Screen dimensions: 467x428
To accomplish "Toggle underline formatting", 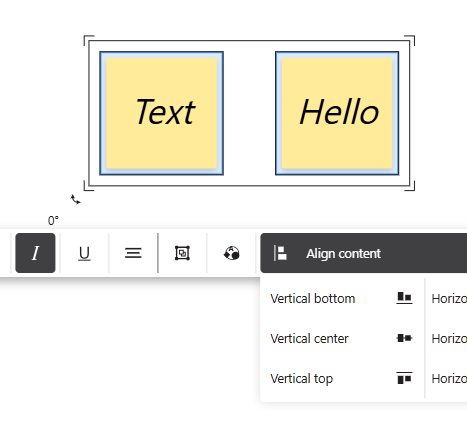I will [x=84, y=253].
